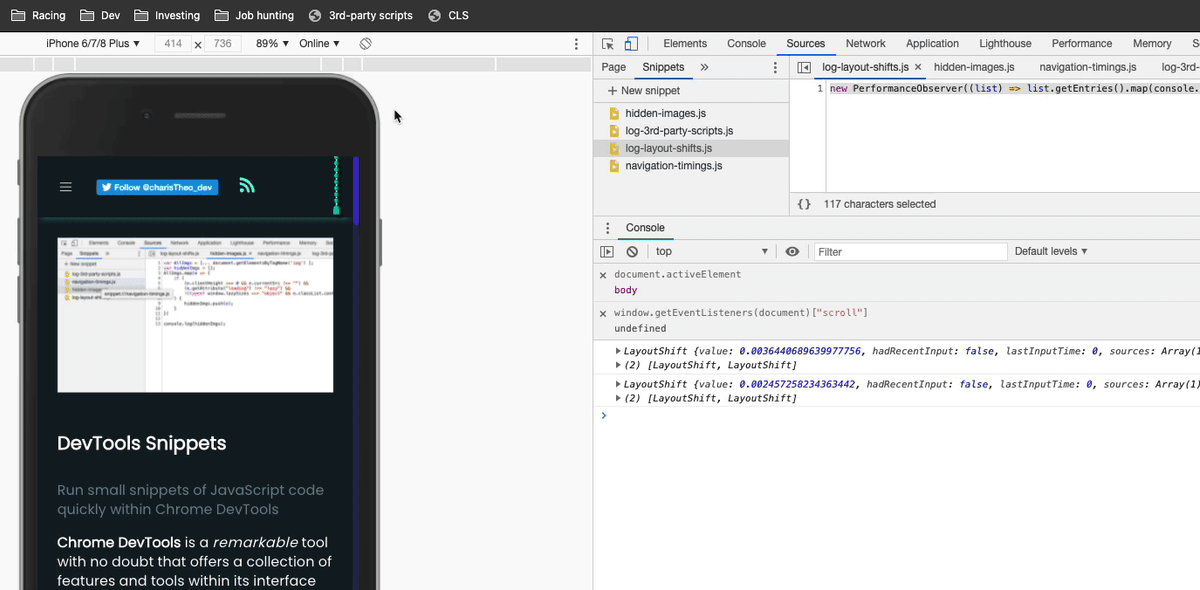Click the console Filter input field
1200x590 pixels.
click(x=910, y=252)
